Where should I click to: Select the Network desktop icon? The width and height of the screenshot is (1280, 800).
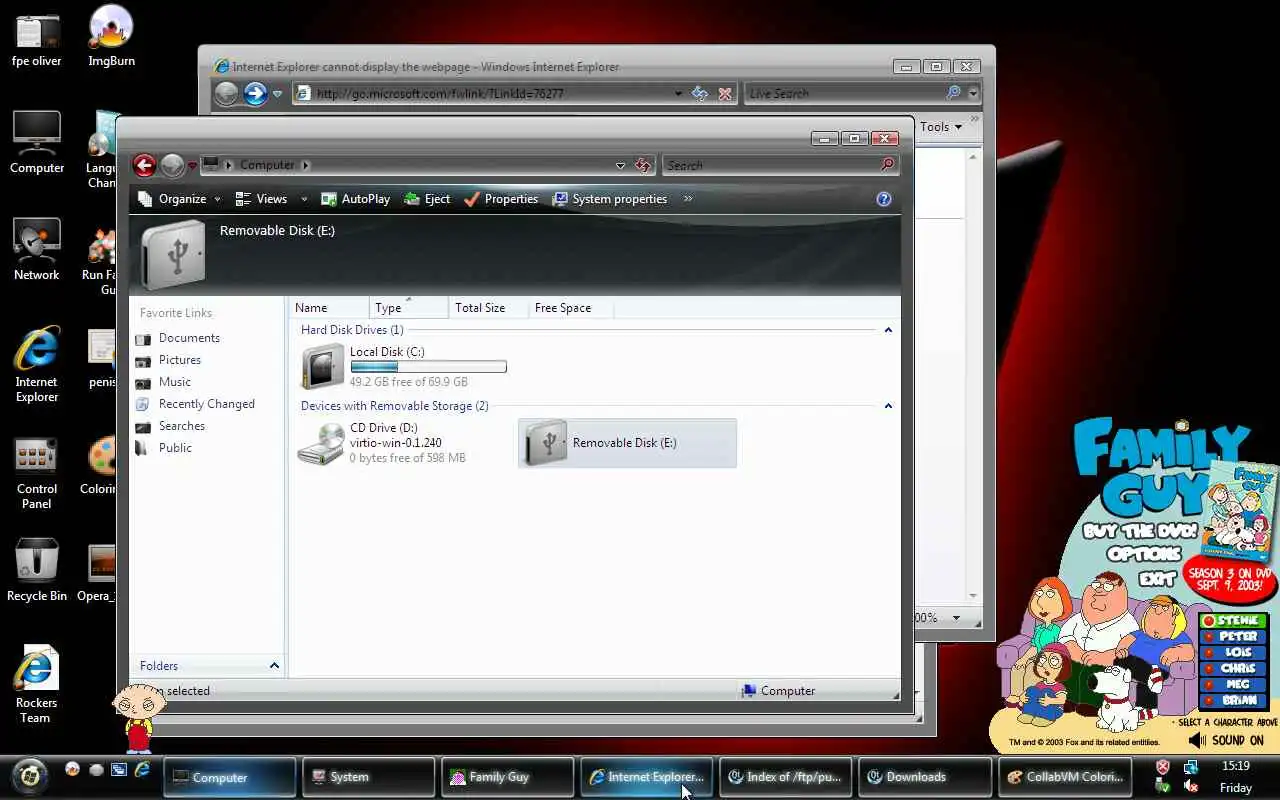pyautogui.click(x=37, y=249)
